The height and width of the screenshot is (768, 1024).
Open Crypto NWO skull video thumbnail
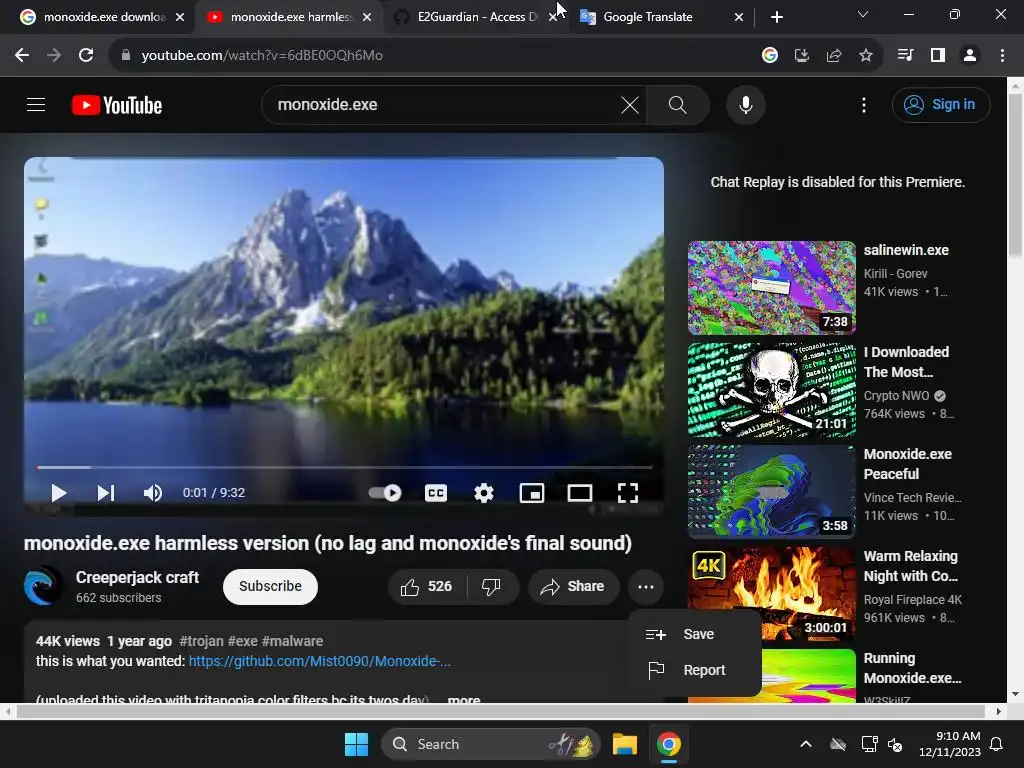click(x=771, y=389)
